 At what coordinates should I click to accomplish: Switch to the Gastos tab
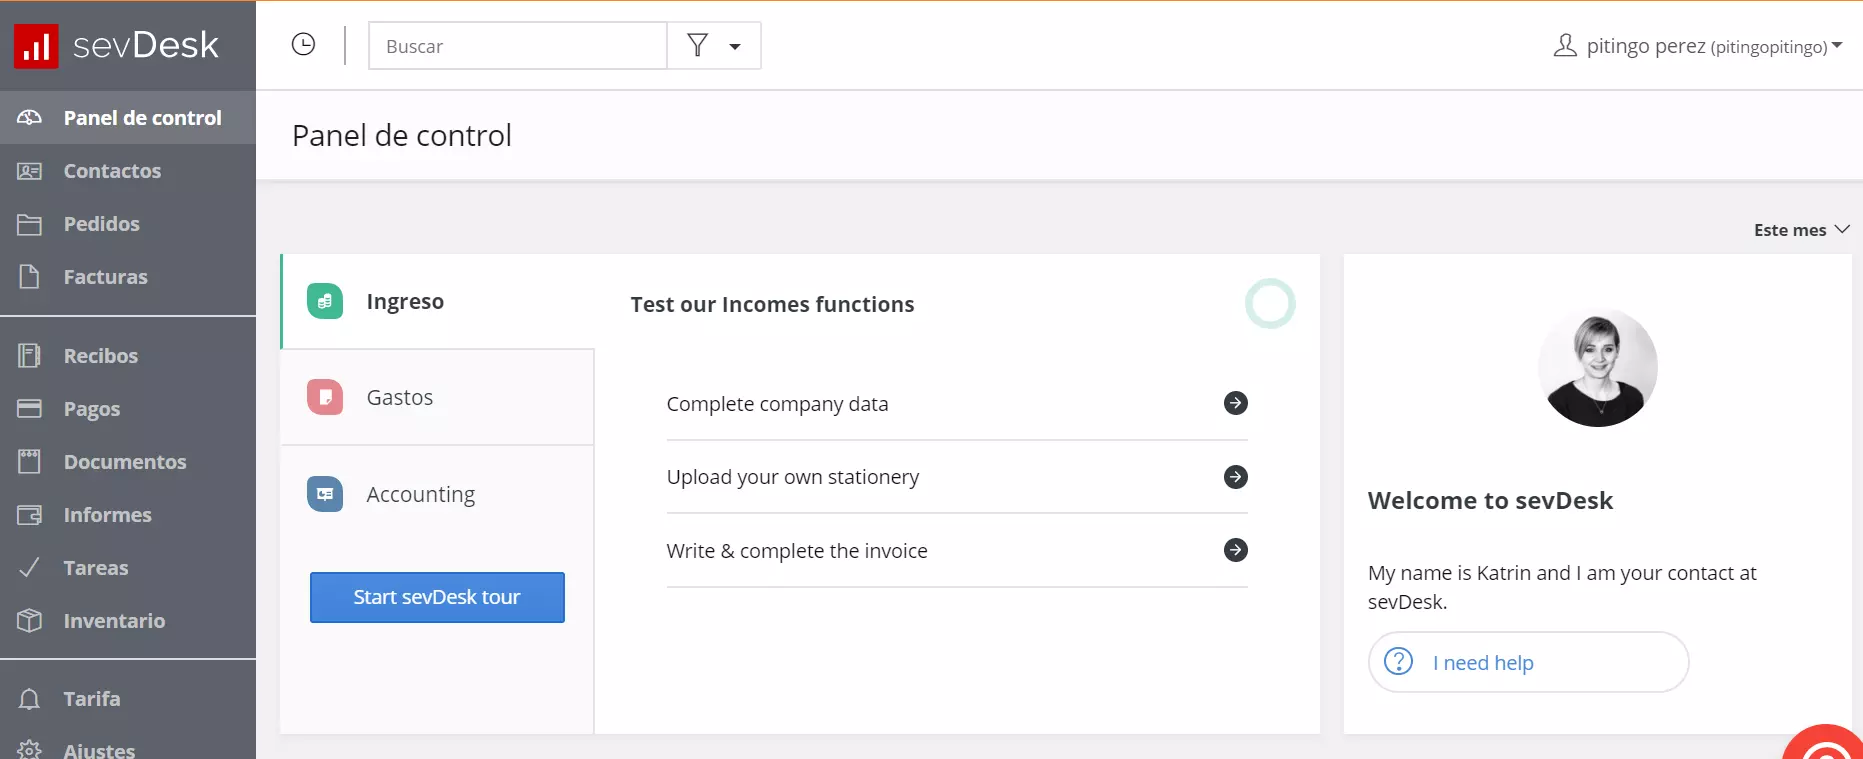click(x=438, y=397)
